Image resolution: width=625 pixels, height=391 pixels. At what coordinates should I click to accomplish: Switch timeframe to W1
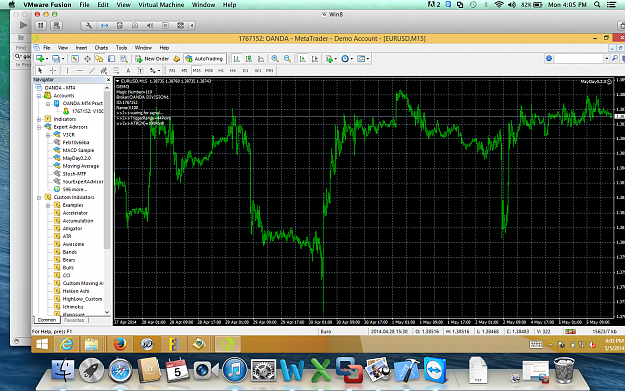point(257,71)
